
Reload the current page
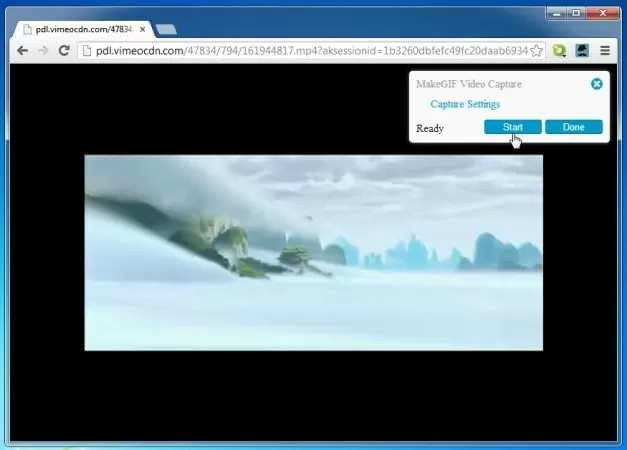pyautogui.click(x=64, y=50)
